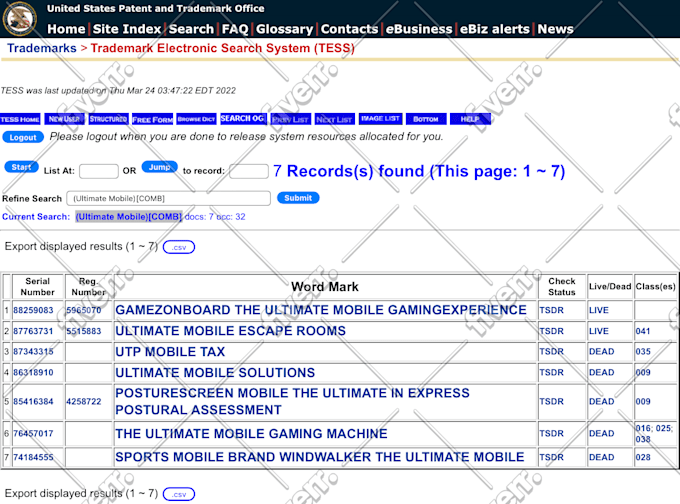680x504 pixels.
Task: Open News in top navigation
Action: coord(556,29)
